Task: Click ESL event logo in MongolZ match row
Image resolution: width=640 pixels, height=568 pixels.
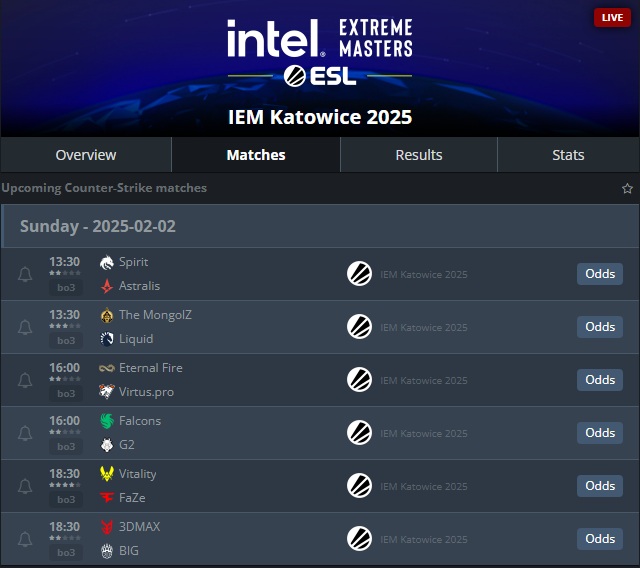Action: [x=359, y=327]
